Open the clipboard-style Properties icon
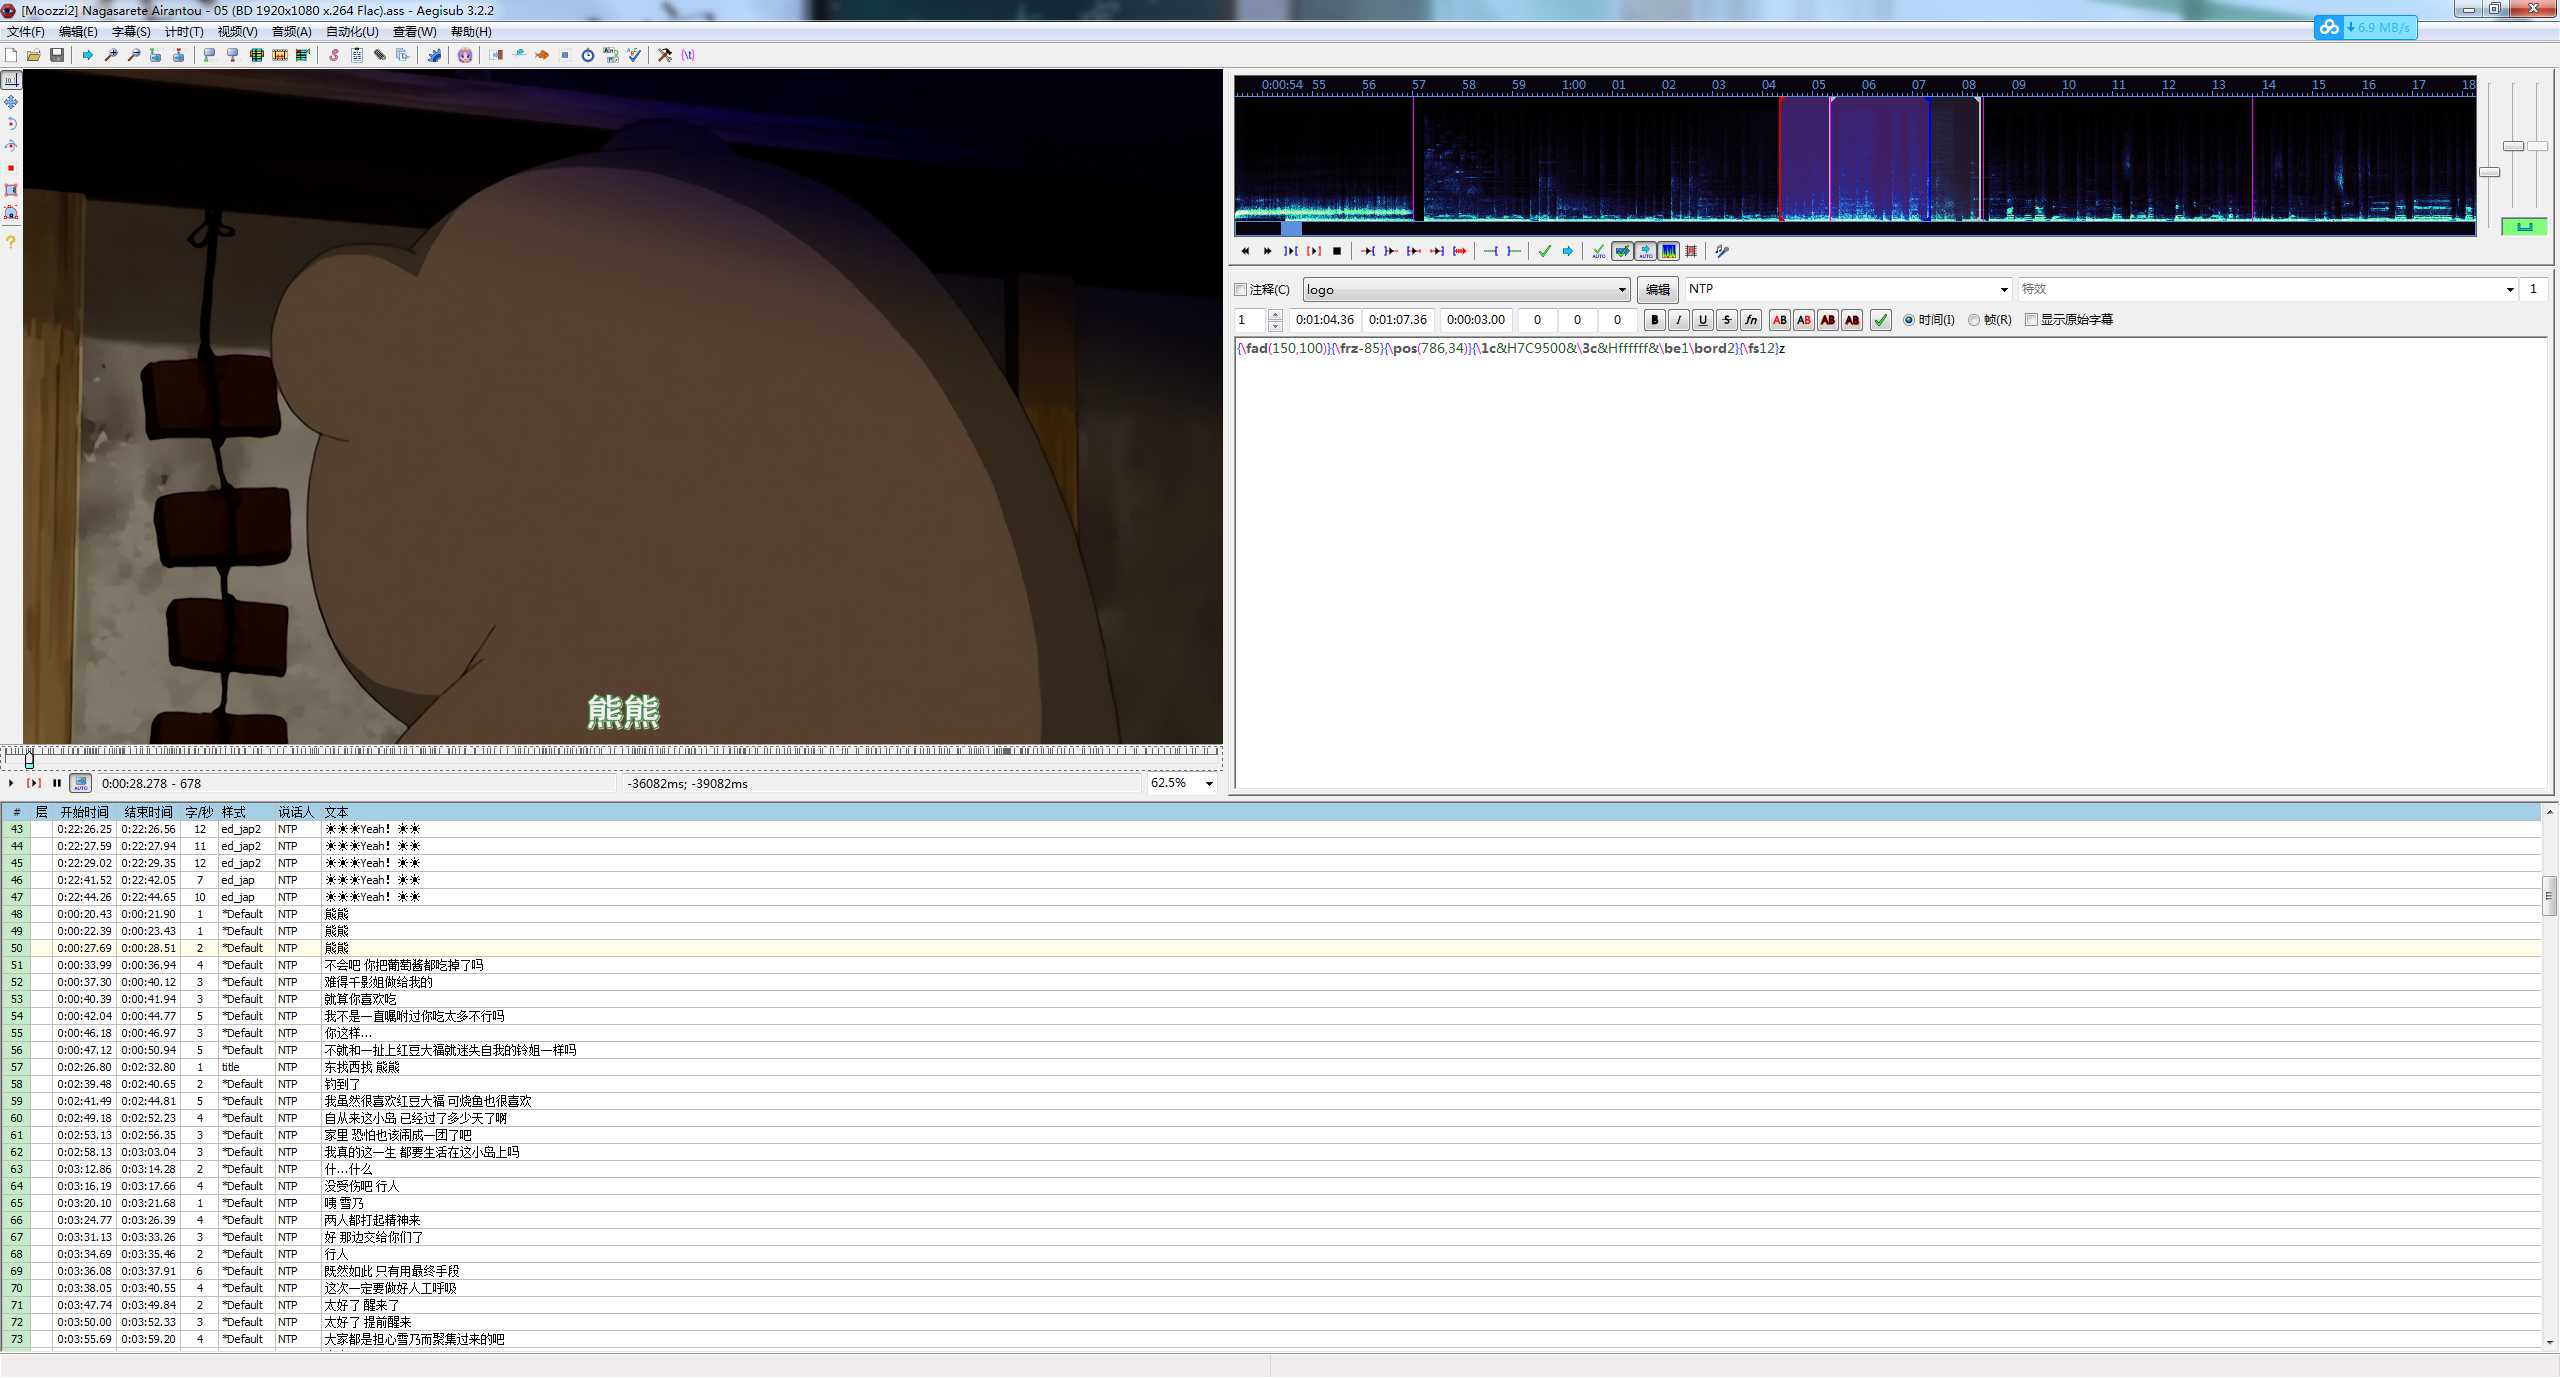The image size is (2560, 1378). tap(357, 55)
